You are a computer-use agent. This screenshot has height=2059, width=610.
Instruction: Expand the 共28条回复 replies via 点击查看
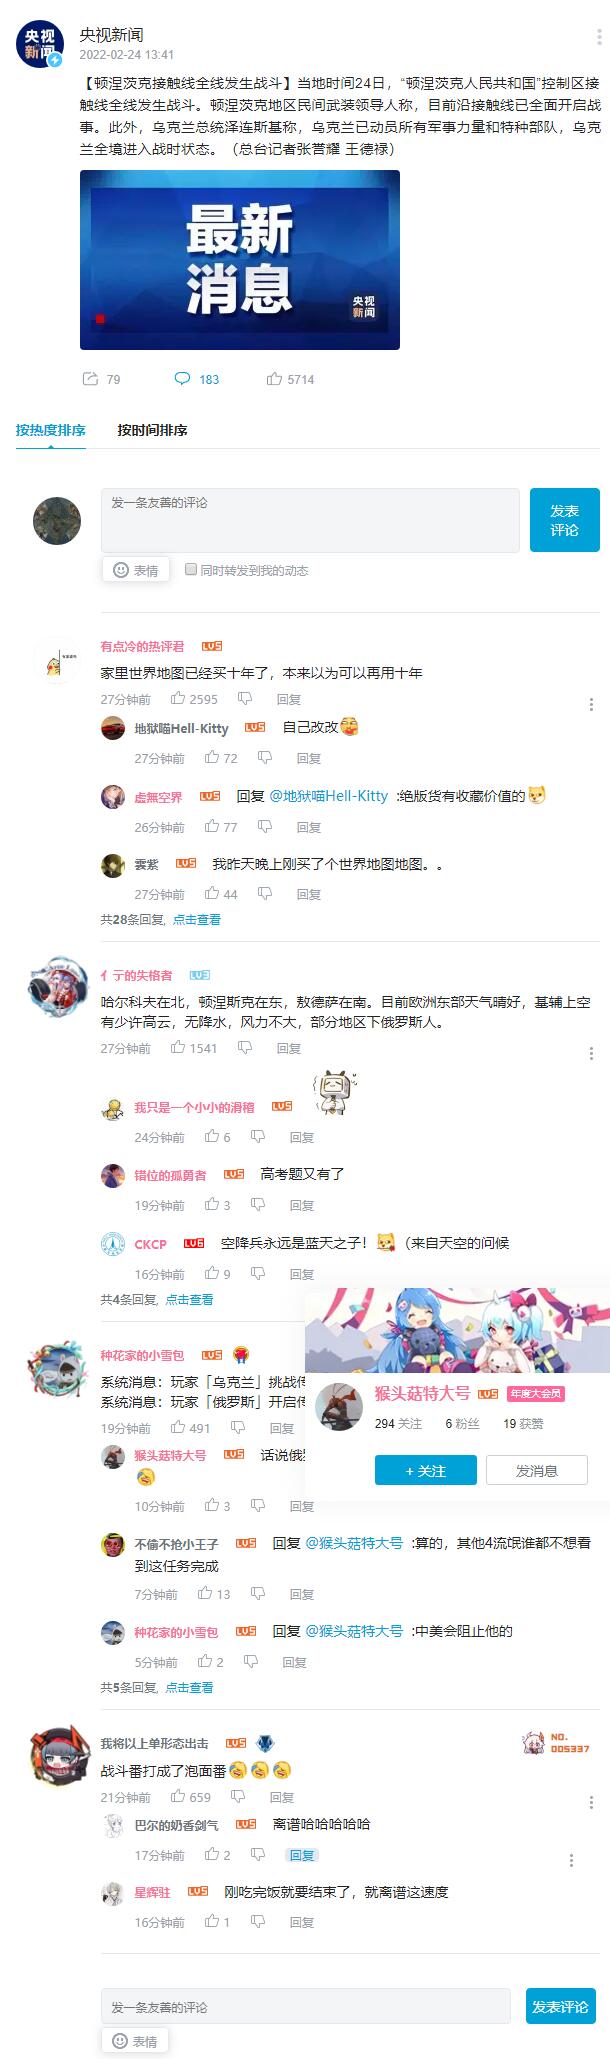pyautogui.click(x=197, y=919)
